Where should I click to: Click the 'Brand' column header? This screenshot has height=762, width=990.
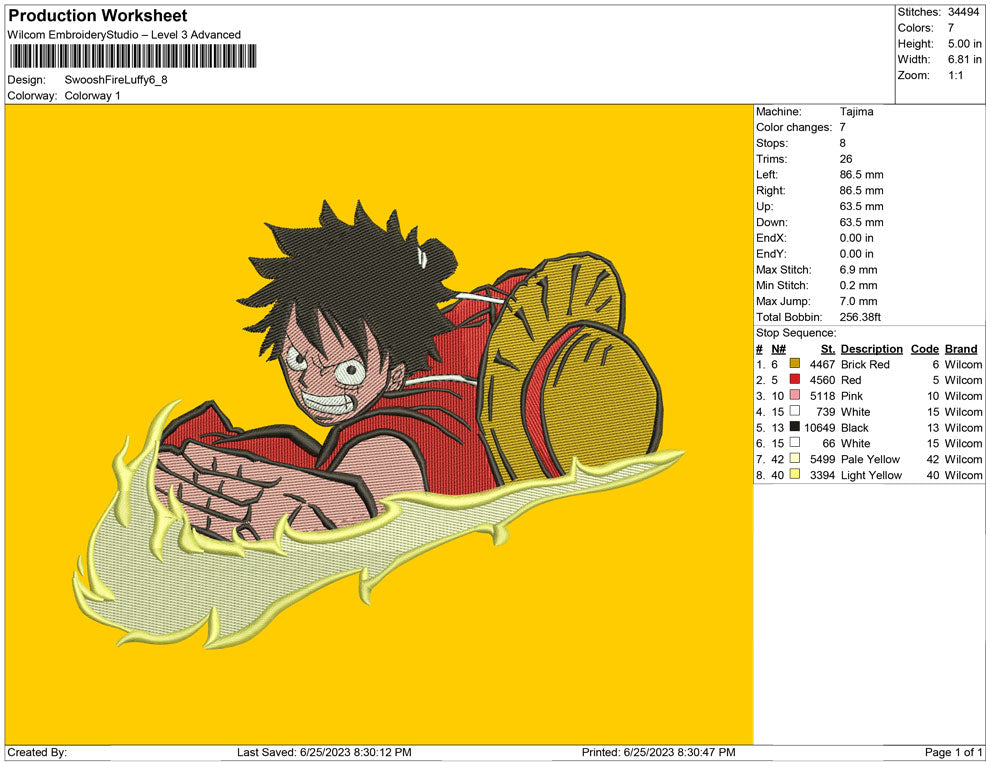(x=961, y=348)
